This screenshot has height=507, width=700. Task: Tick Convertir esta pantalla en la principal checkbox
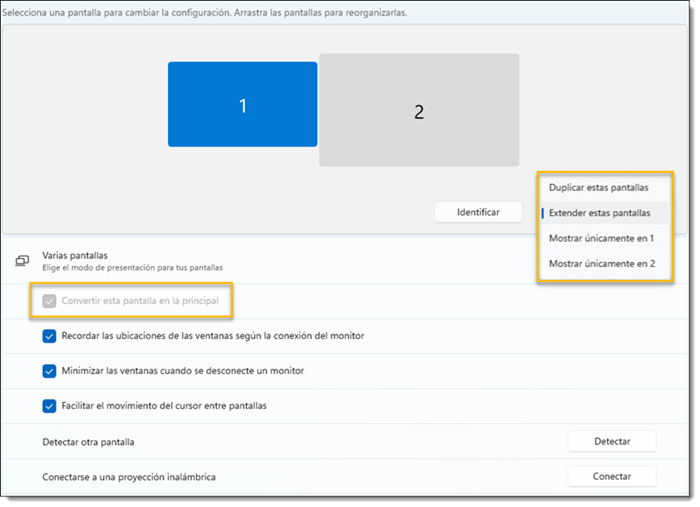pos(50,300)
